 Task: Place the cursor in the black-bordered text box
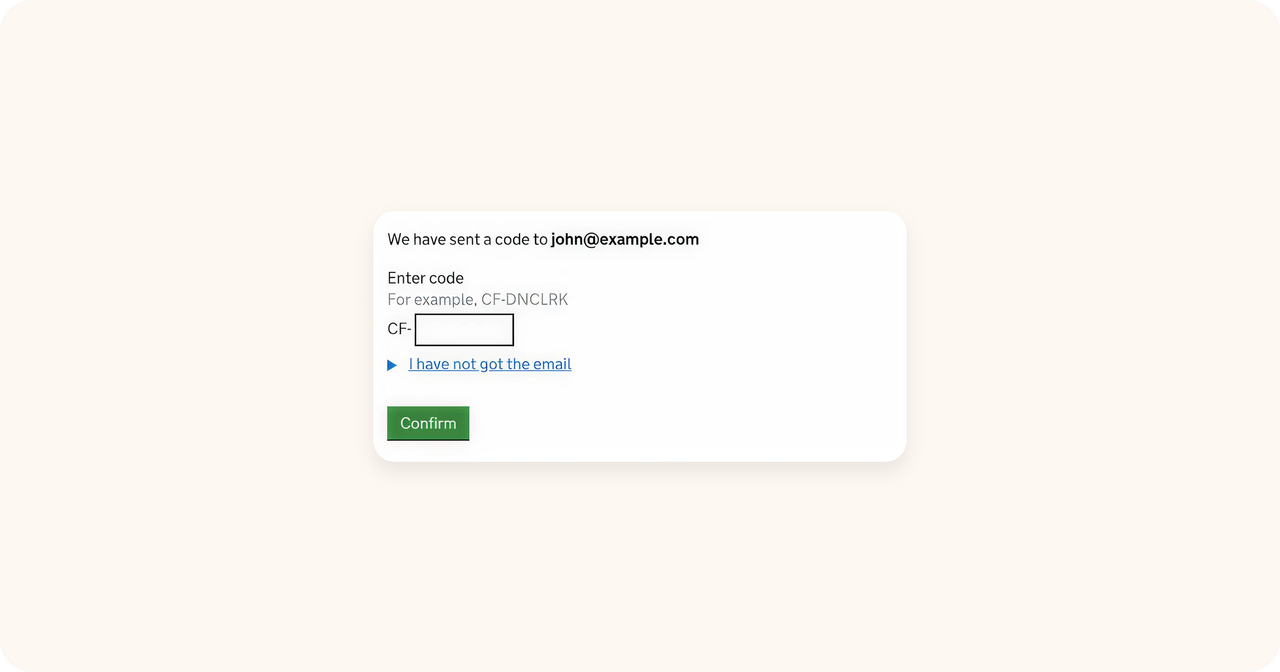pyautogui.click(x=464, y=330)
